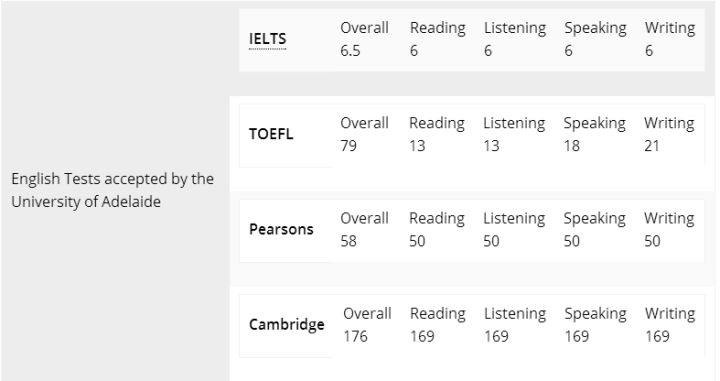This screenshot has width=720, height=381.
Task: Click the IELTS underlined abbreviation
Action: click(267, 39)
